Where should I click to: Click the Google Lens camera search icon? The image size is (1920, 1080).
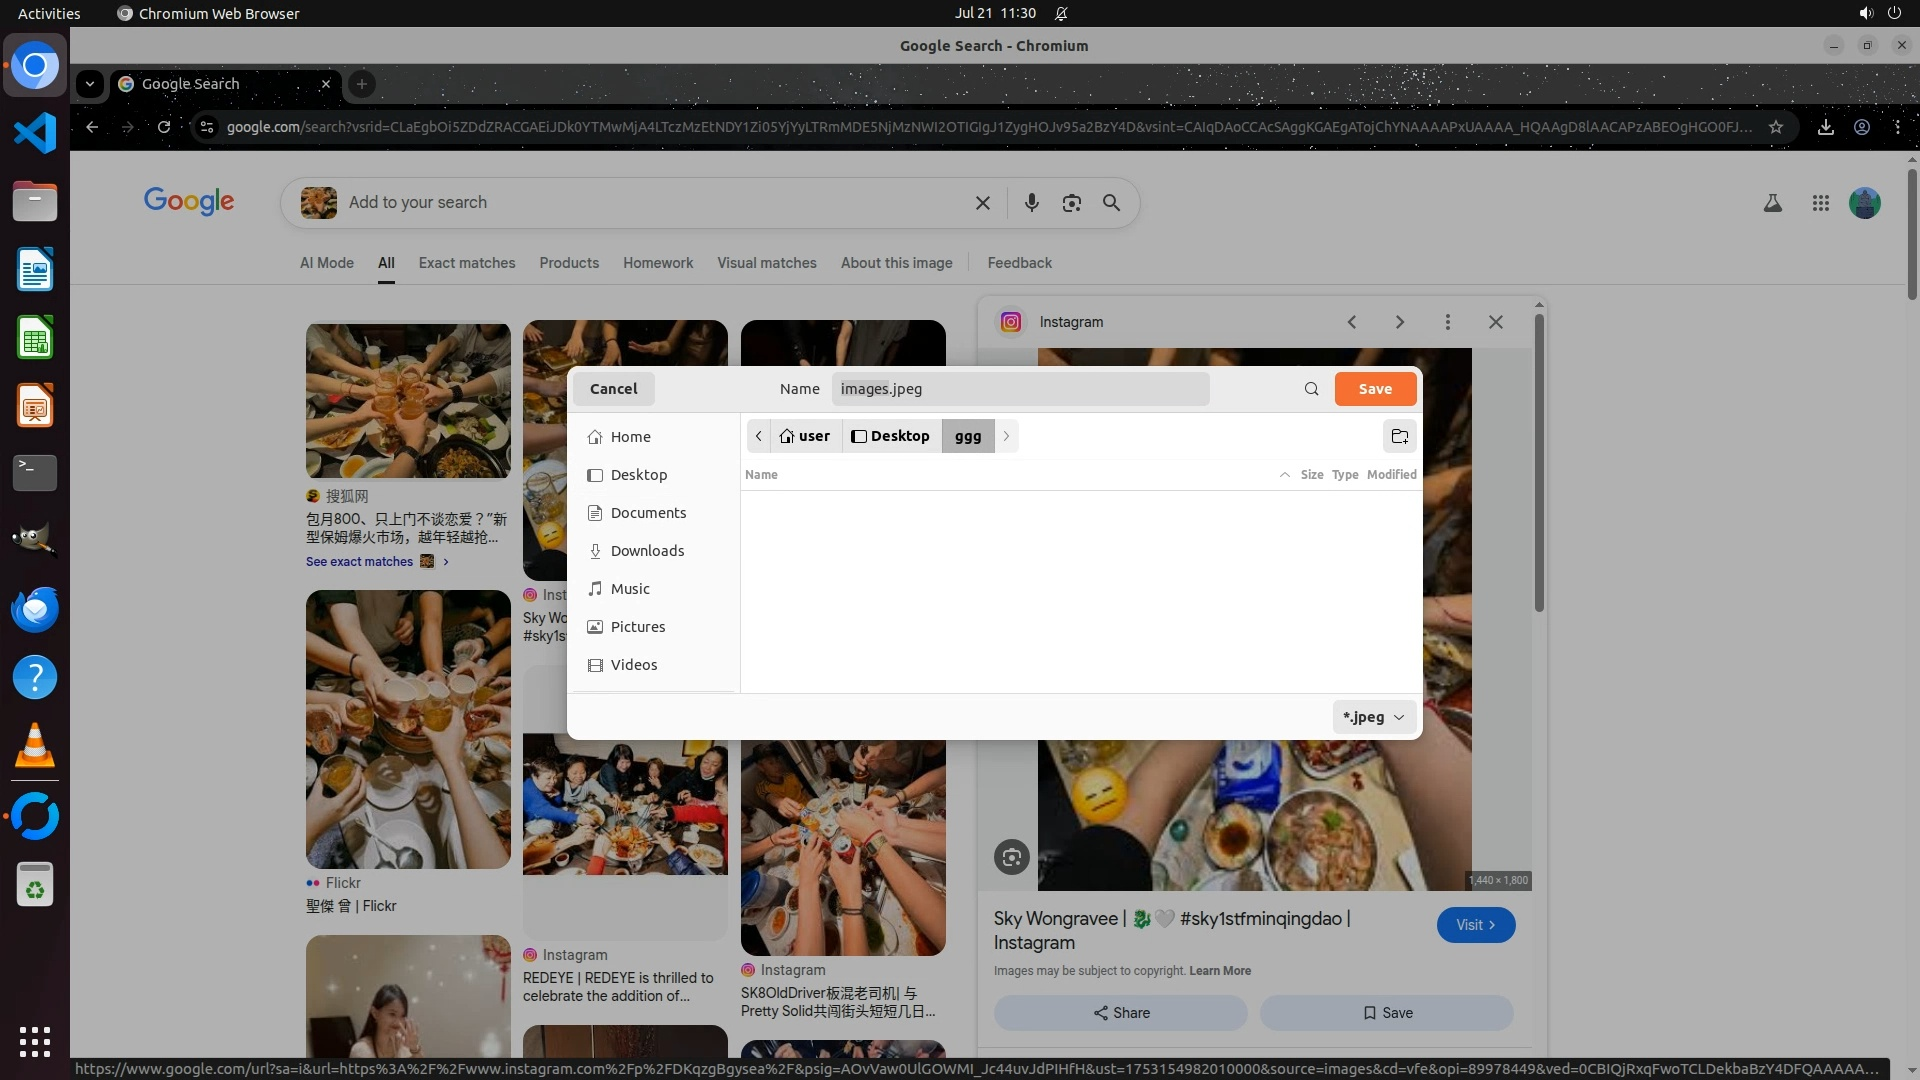point(1071,203)
